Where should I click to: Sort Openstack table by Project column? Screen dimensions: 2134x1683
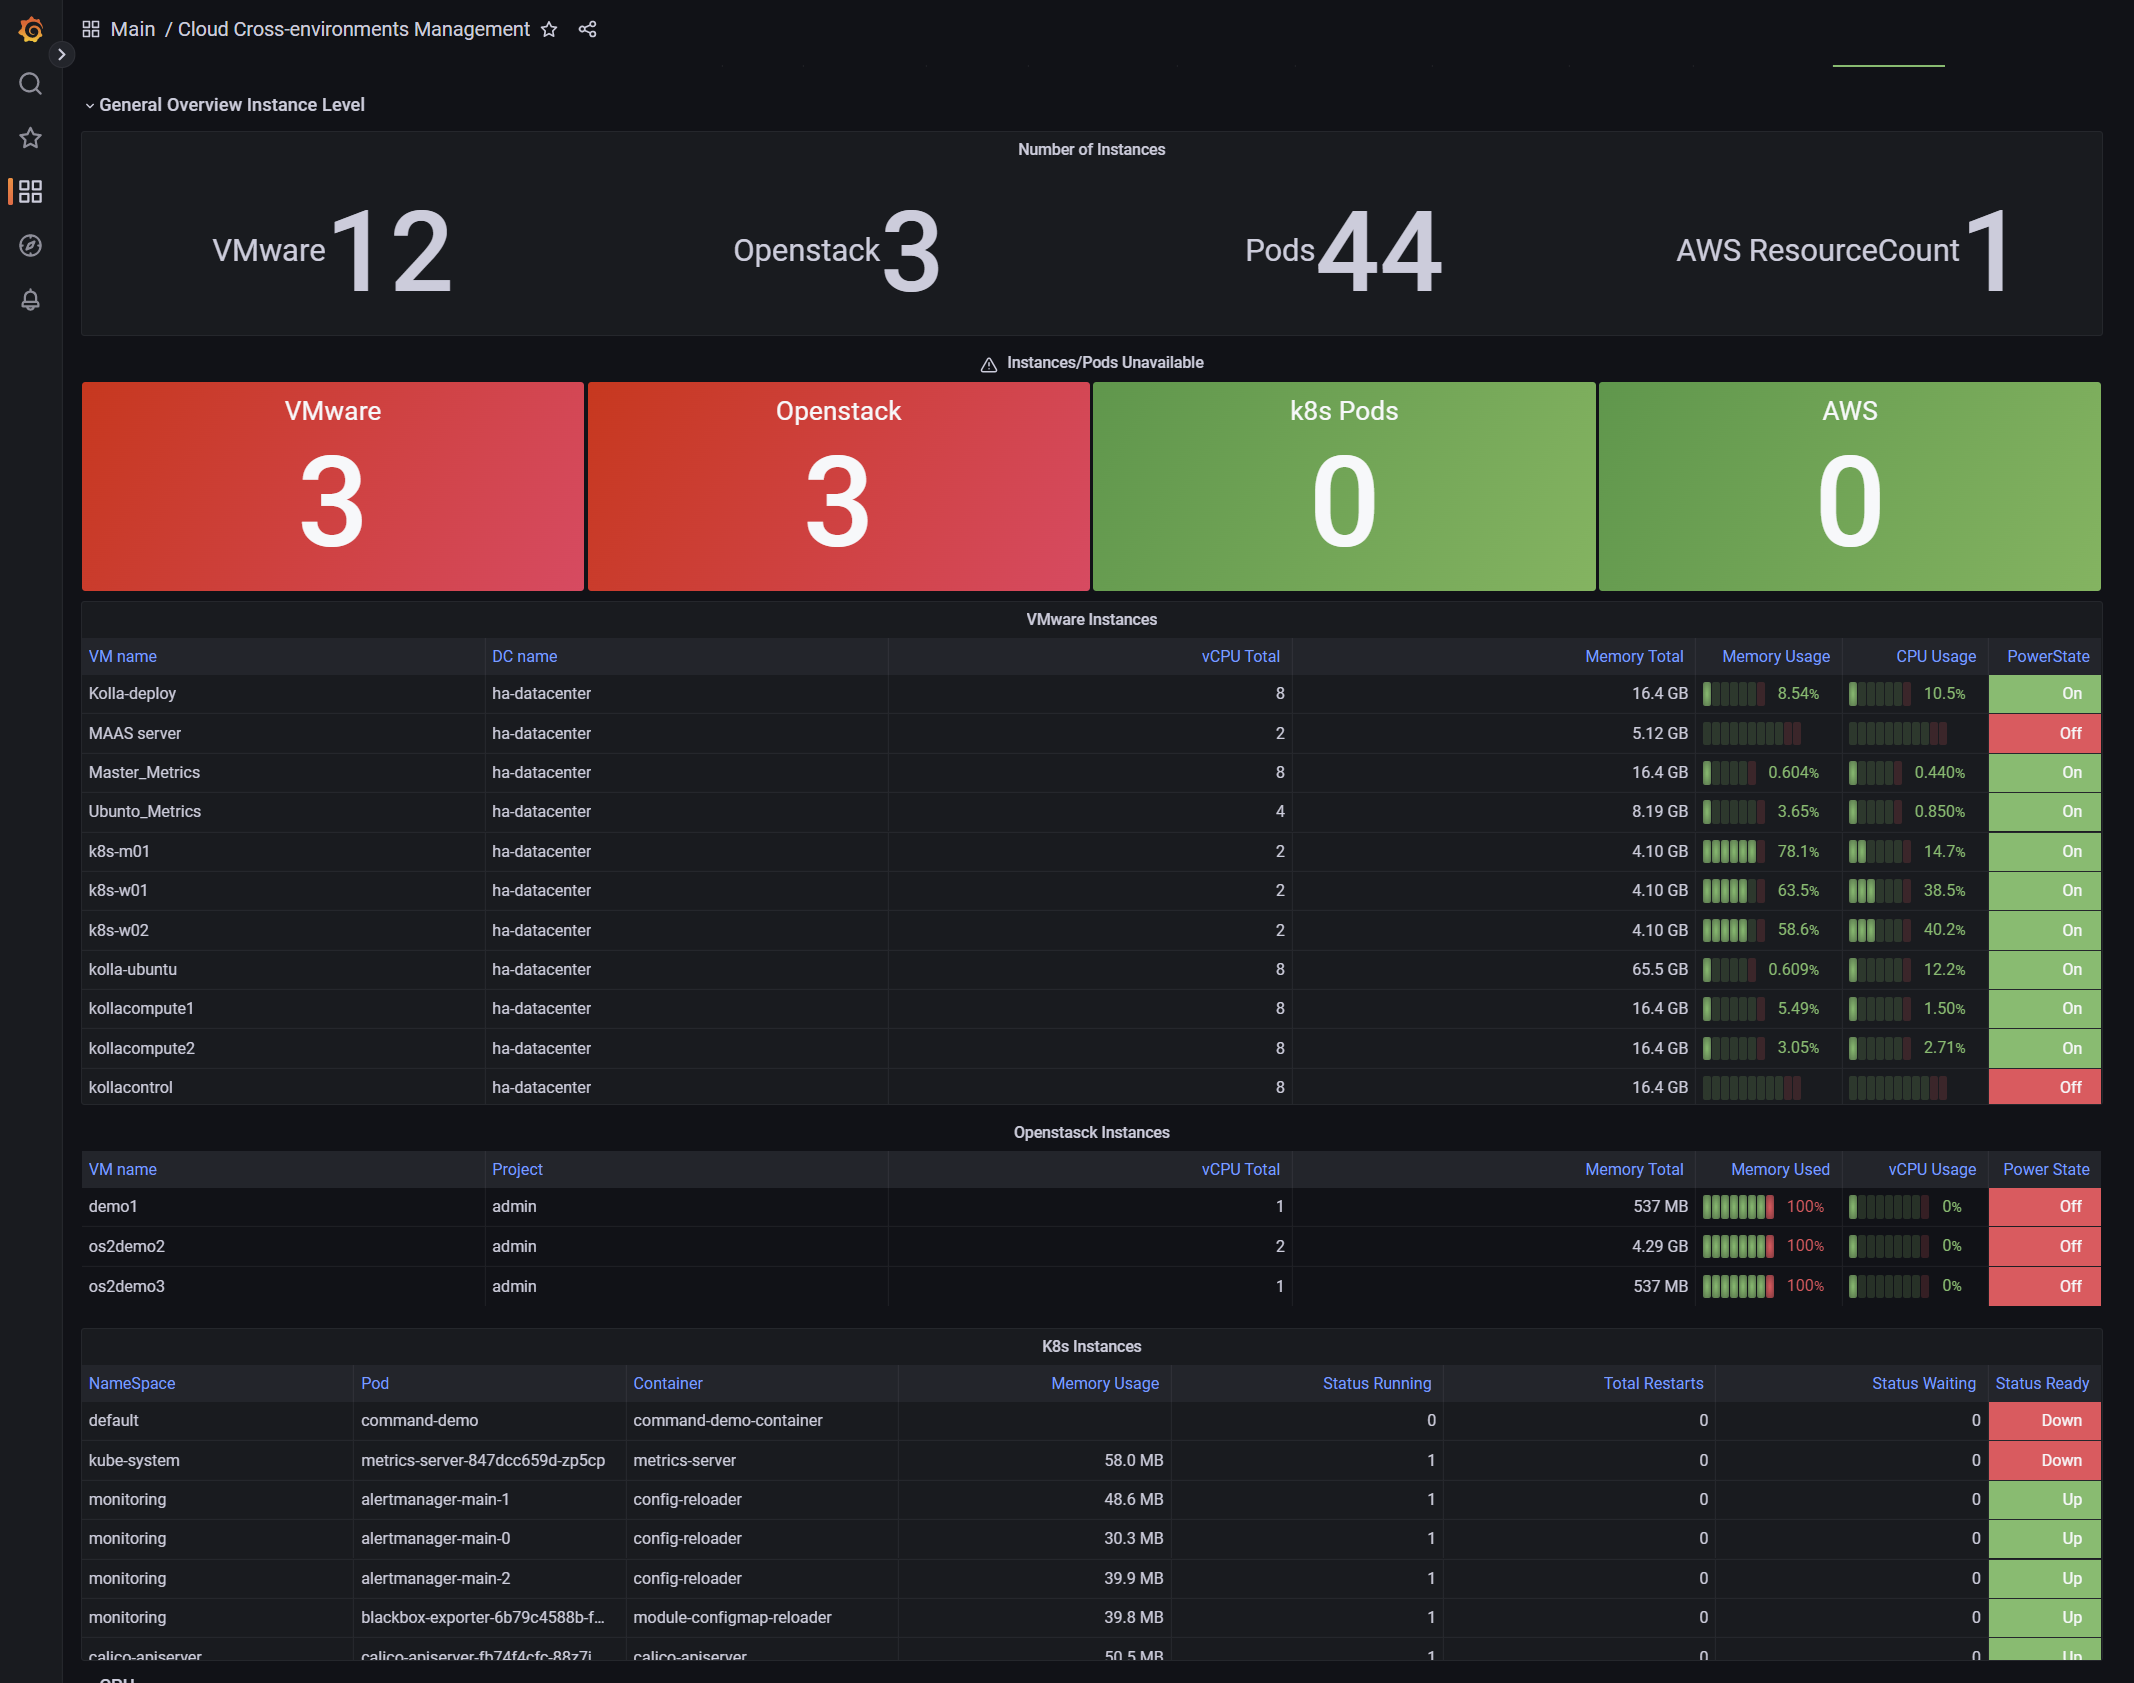point(517,1170)
